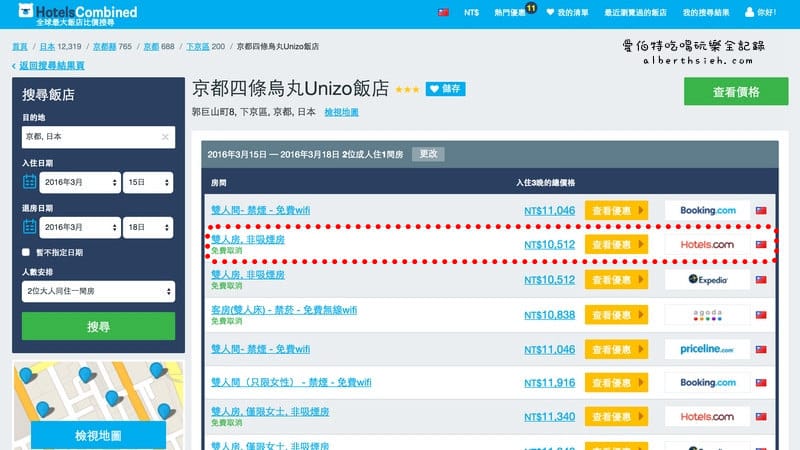
Task: Click Booking.com logo in NT$11,916 row
Action: pyautogui.click(x=707, y=383)
